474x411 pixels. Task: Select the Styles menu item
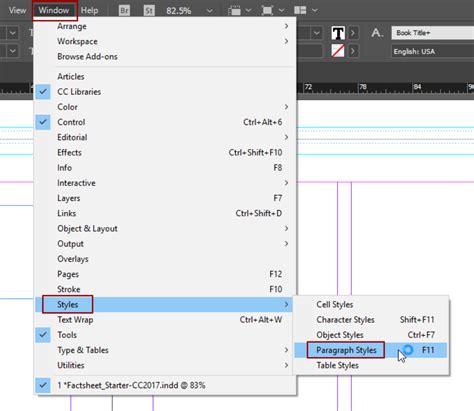tap(164, 305)
